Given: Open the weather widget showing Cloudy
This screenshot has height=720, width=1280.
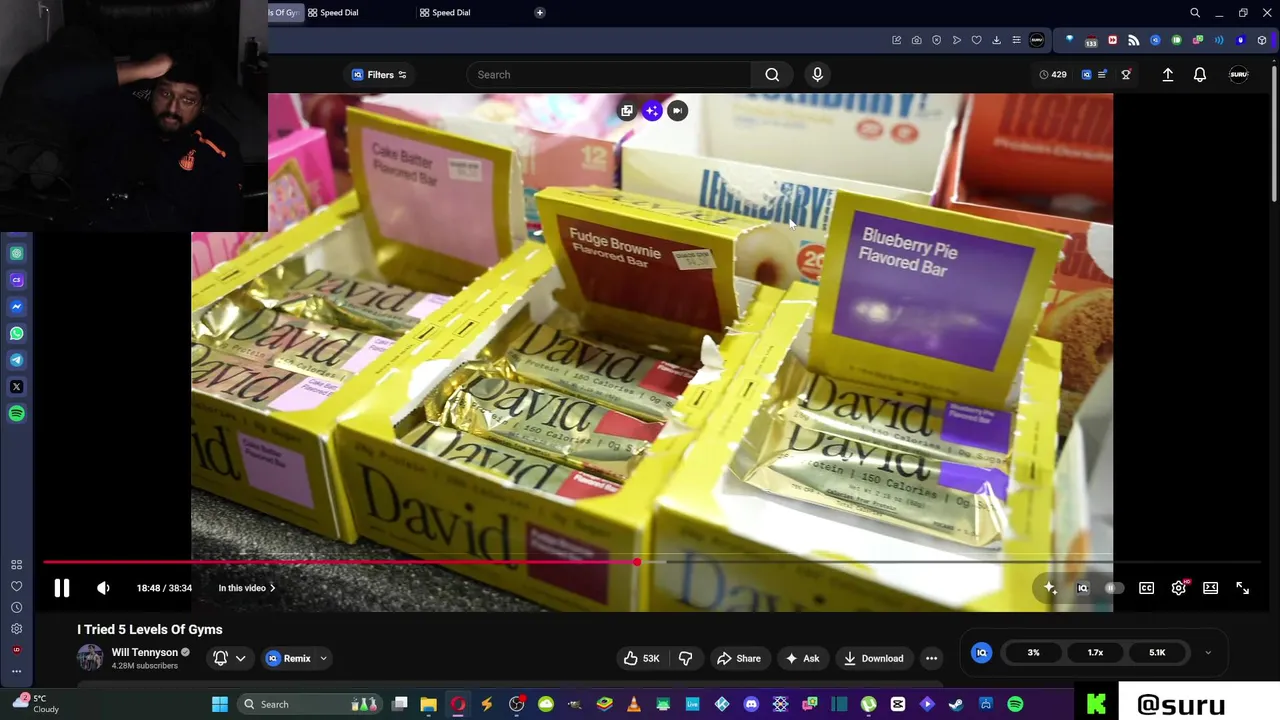Looking at the screenshot, I should [38, 704].
